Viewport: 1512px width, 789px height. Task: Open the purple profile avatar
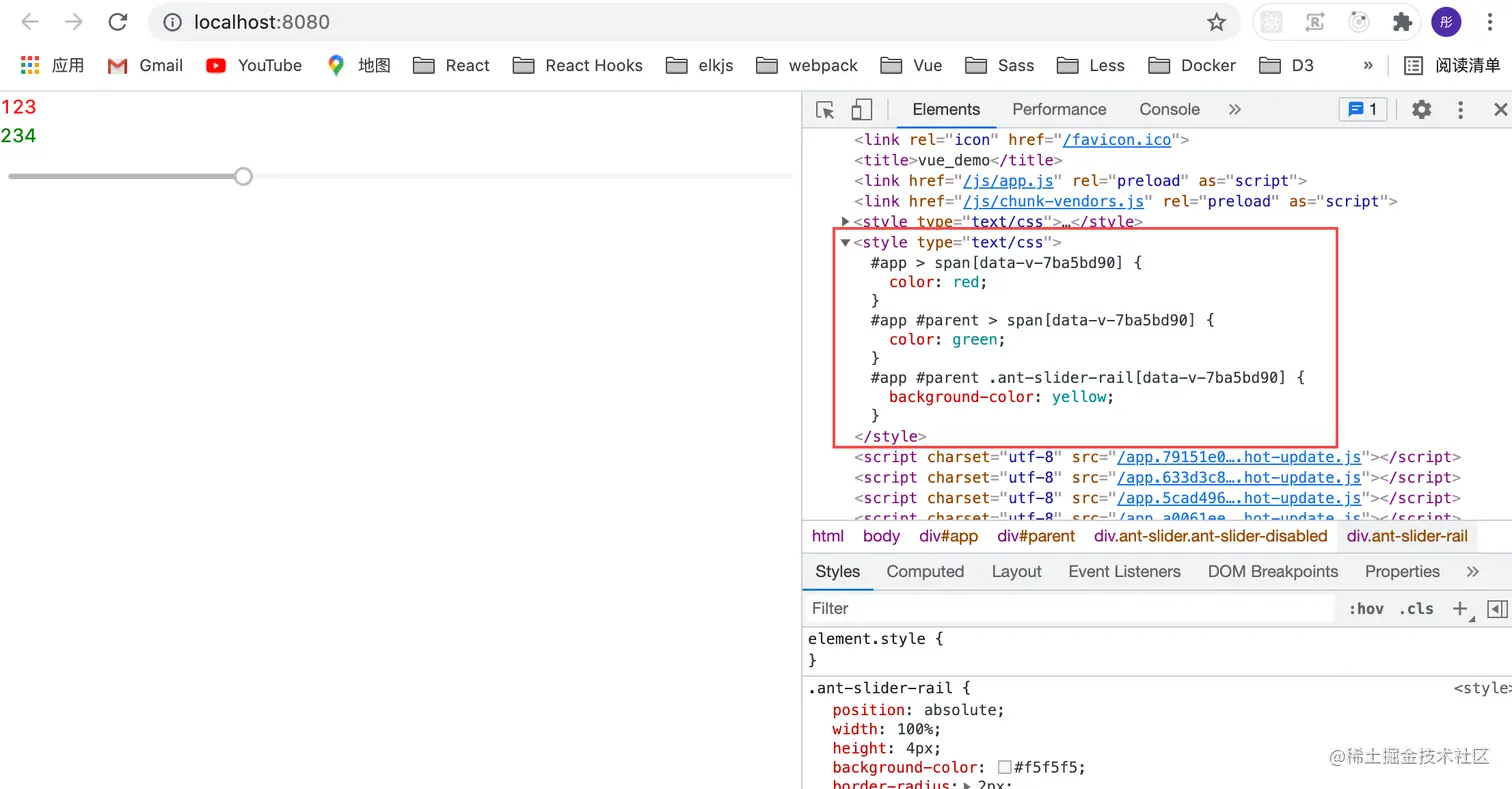coord(1446,22)
